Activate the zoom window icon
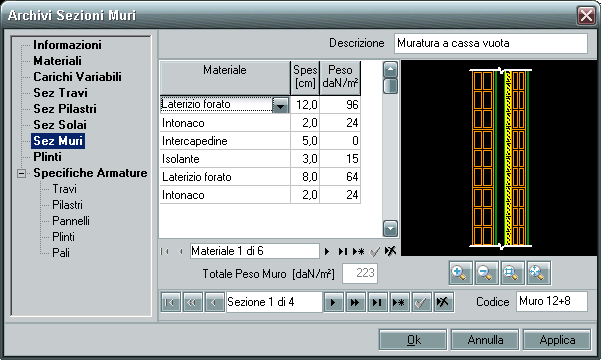Screen dimensions: 601x360 click(x=512, y=273)
